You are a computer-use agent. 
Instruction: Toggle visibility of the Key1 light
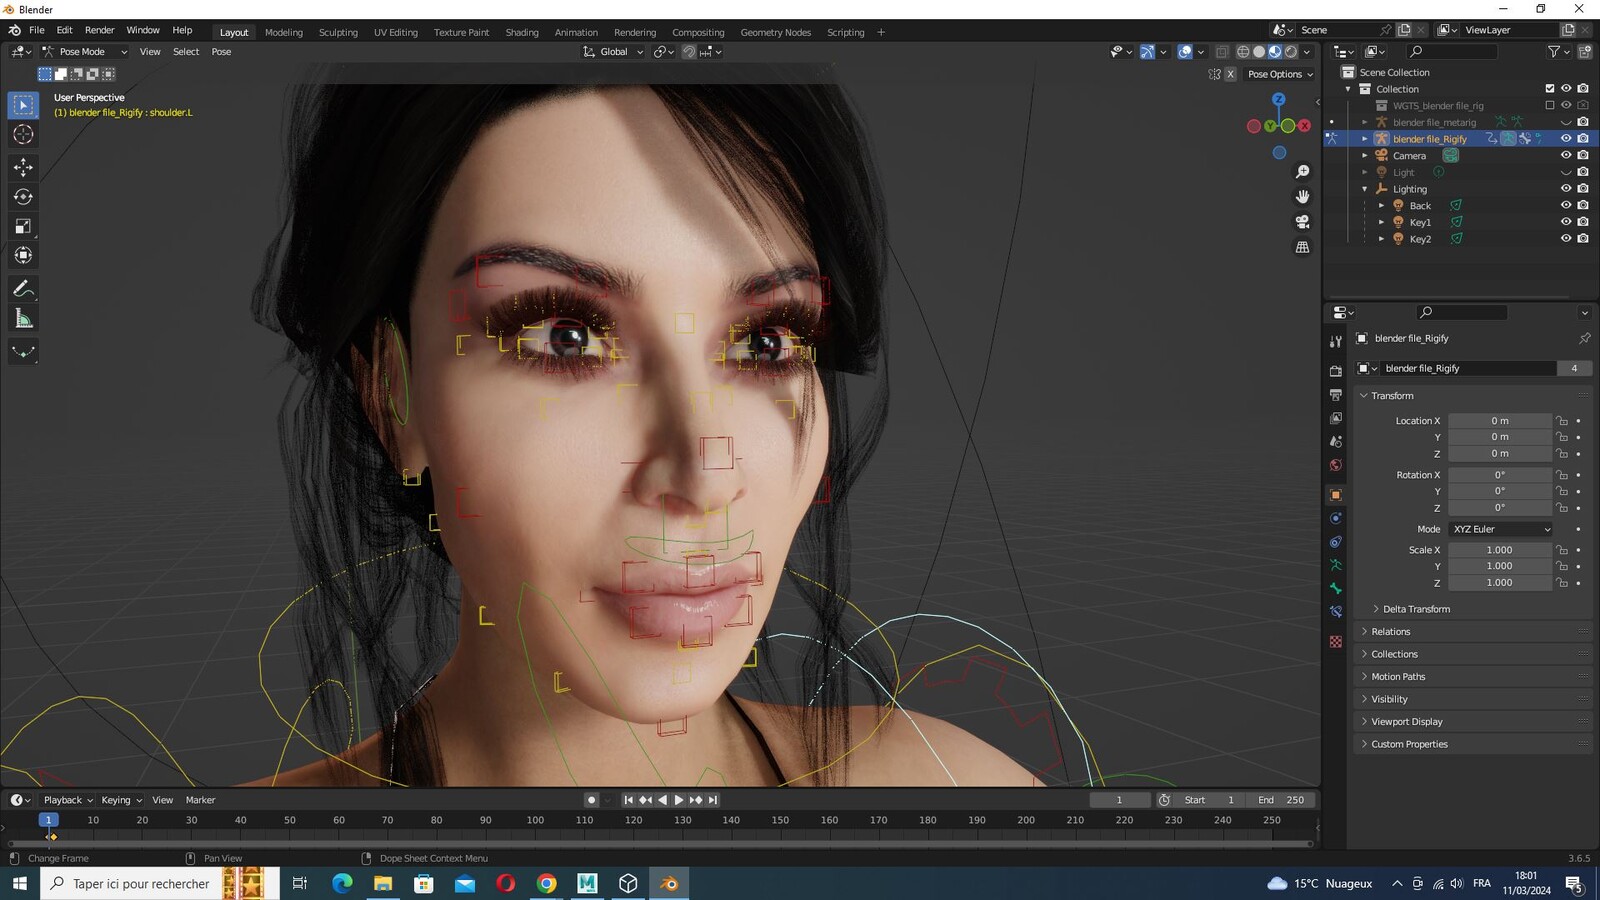click(x=1566, y=222)
